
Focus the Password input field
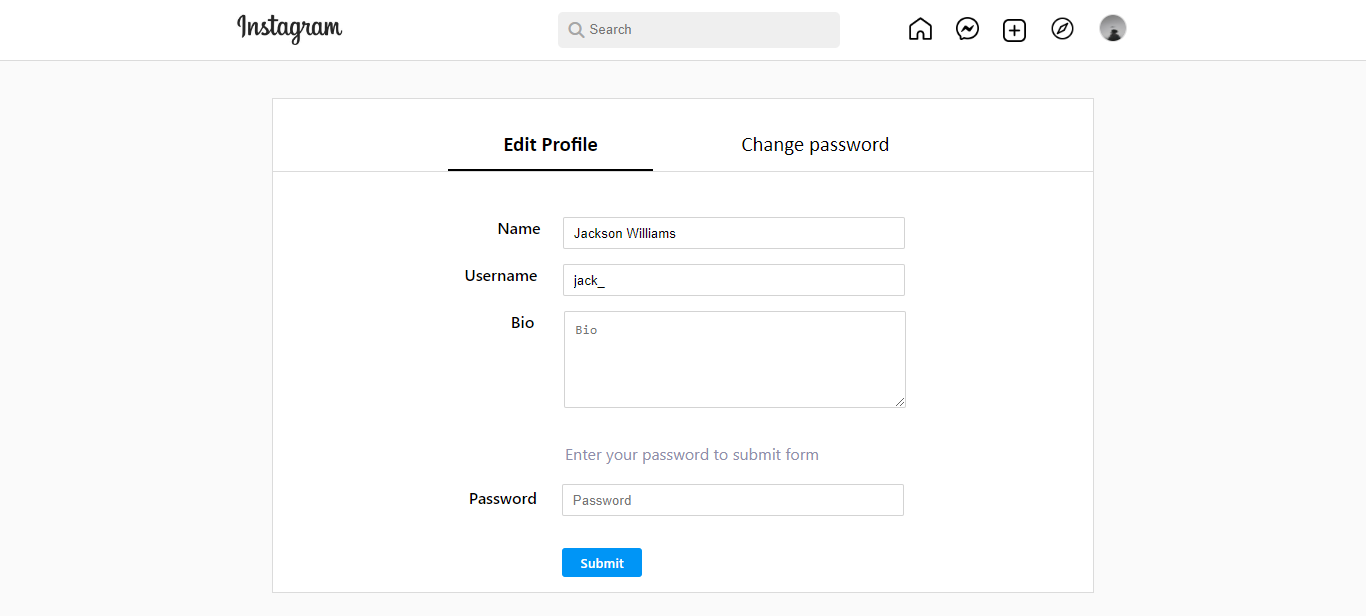(x=732, y=499)
